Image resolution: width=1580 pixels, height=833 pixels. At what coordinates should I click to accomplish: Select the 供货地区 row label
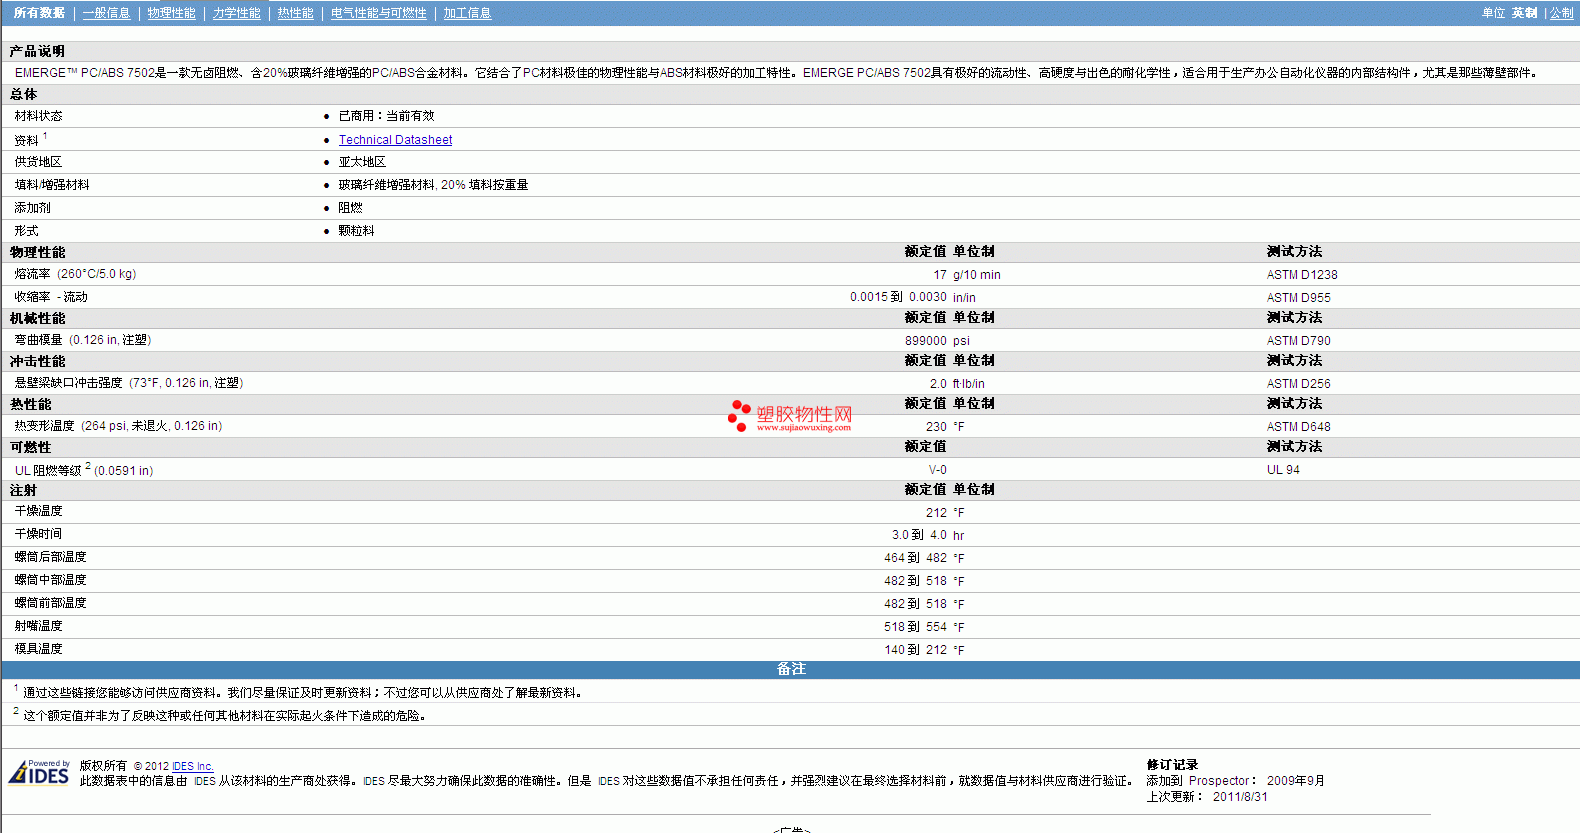pos(38,162)
